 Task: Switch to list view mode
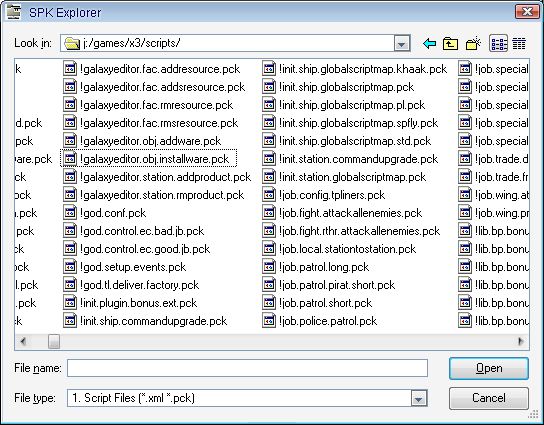[499, 44]
